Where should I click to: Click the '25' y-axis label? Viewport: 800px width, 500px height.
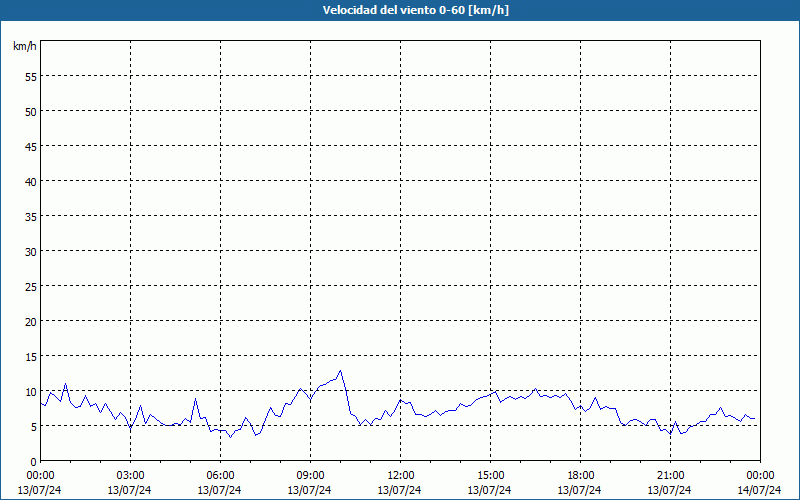point(31,286)
